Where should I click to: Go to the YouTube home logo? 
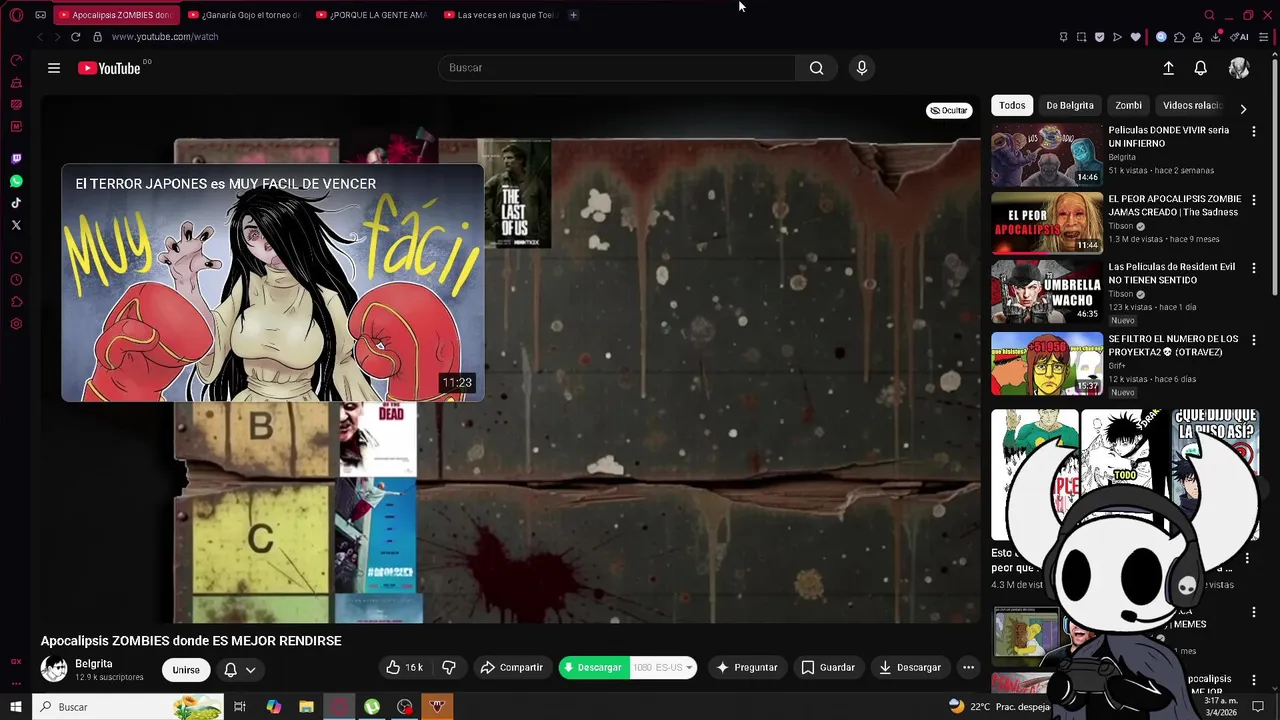(x=109, y=68)
